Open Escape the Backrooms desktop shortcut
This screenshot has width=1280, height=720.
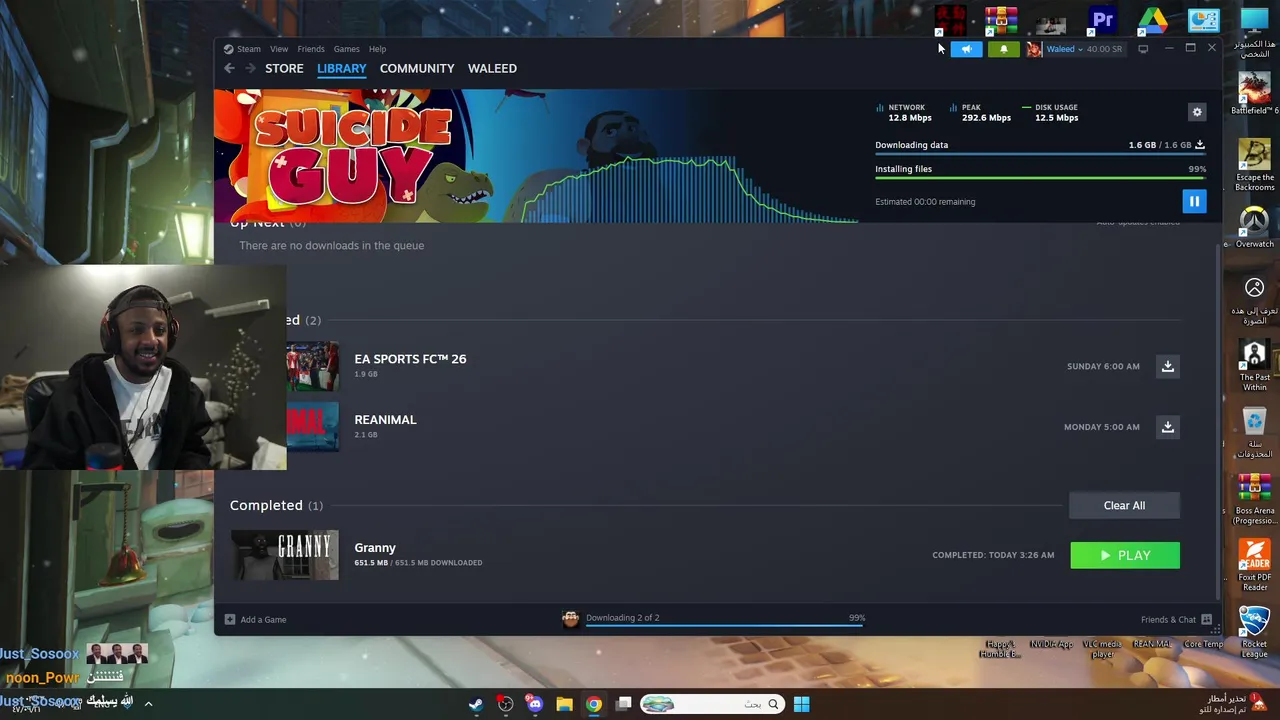1254,165
